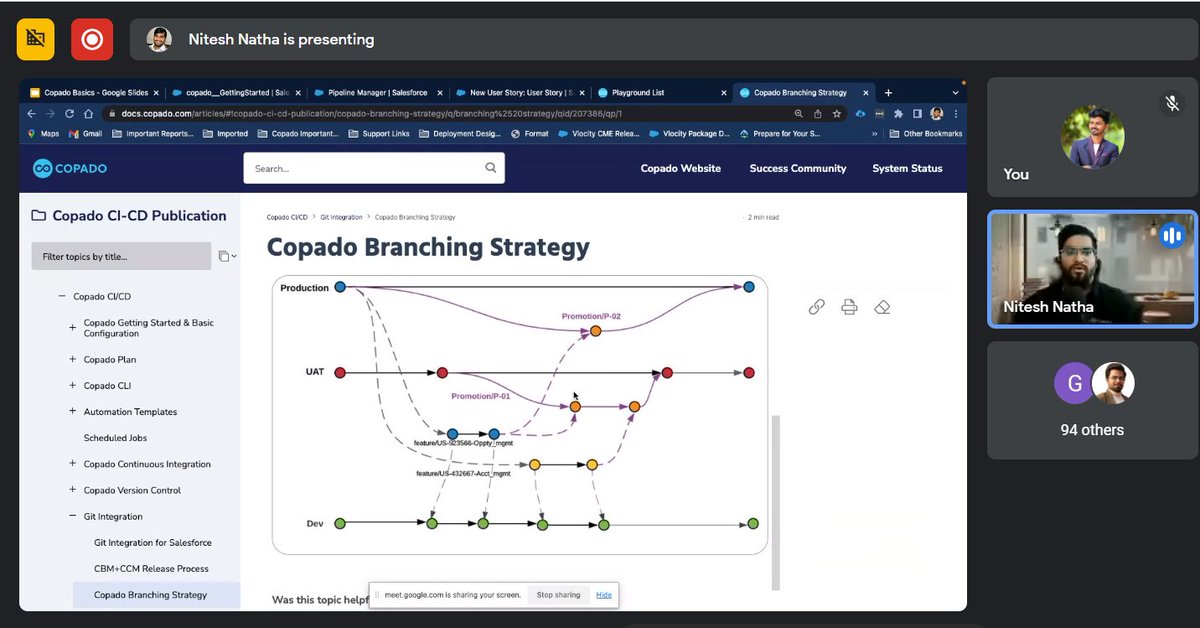Viewport: 1200px width, 628px height.
Task: Open the Chrome tab search chevron
Action: click(954, 93)
